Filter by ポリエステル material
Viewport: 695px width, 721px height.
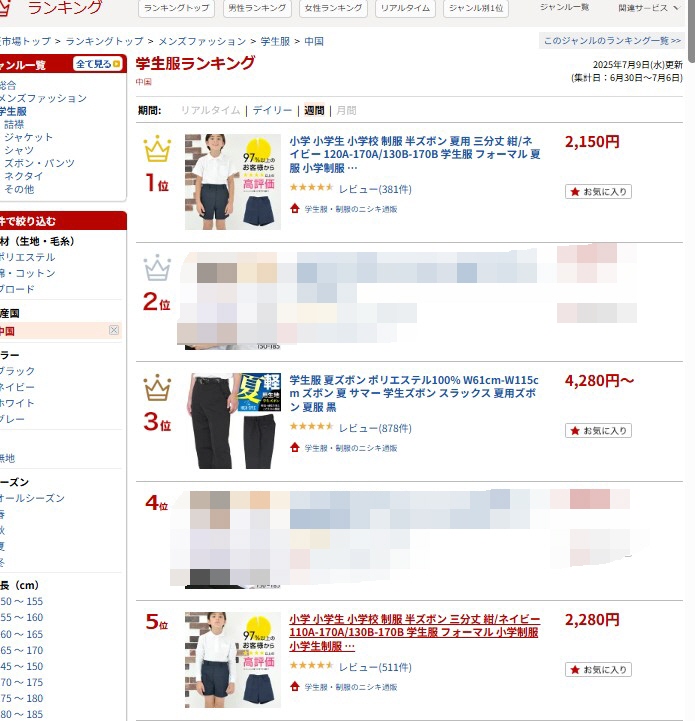pyautogui.click(x=27, y=257)
